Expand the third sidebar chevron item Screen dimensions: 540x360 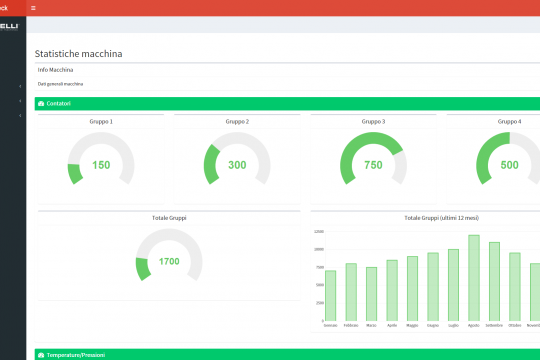20,115
